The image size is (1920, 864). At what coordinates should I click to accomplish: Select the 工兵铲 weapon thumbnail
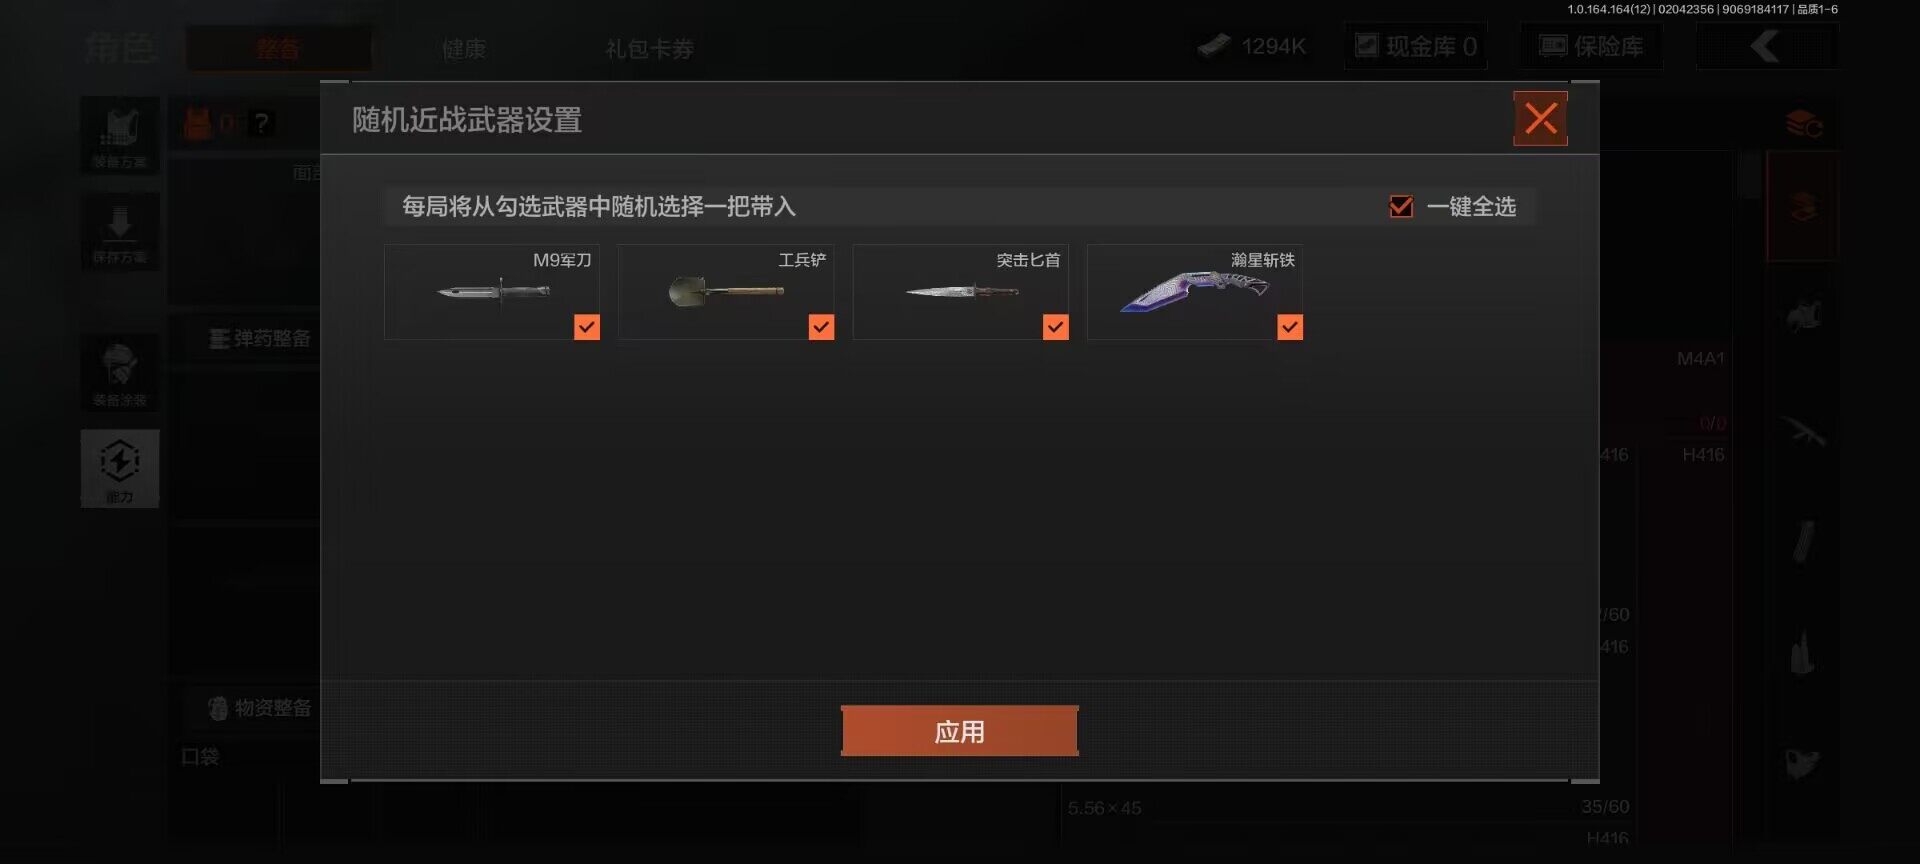726,292
